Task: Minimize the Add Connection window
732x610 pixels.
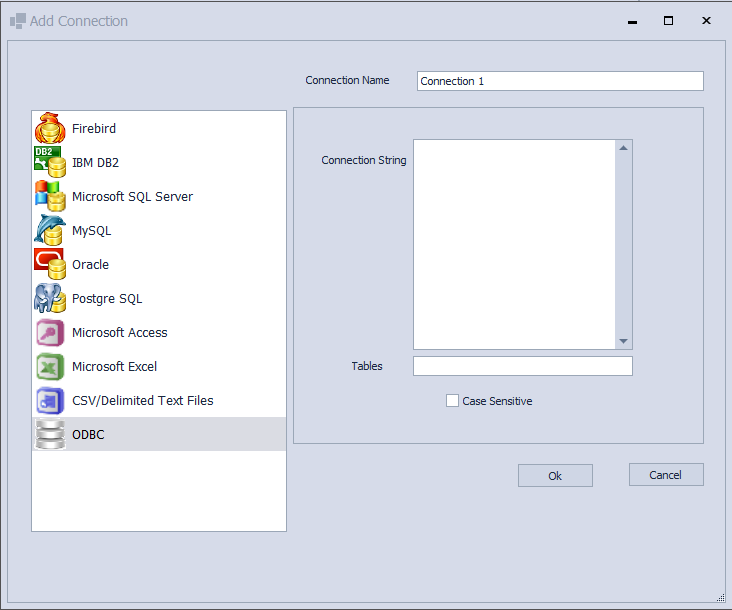Action: point(632,21)
